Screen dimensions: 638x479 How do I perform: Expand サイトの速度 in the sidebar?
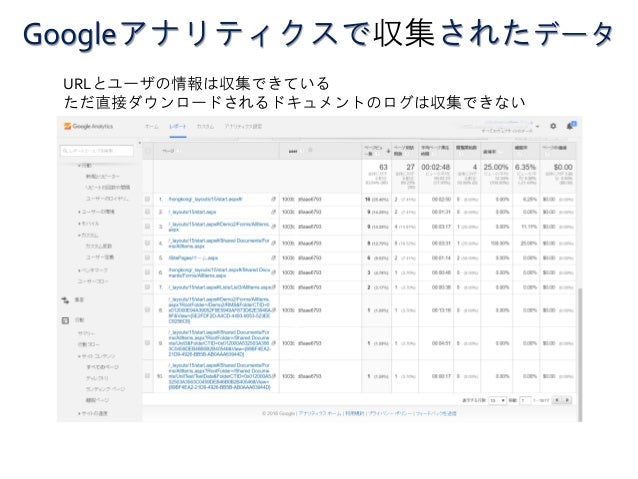93,413
